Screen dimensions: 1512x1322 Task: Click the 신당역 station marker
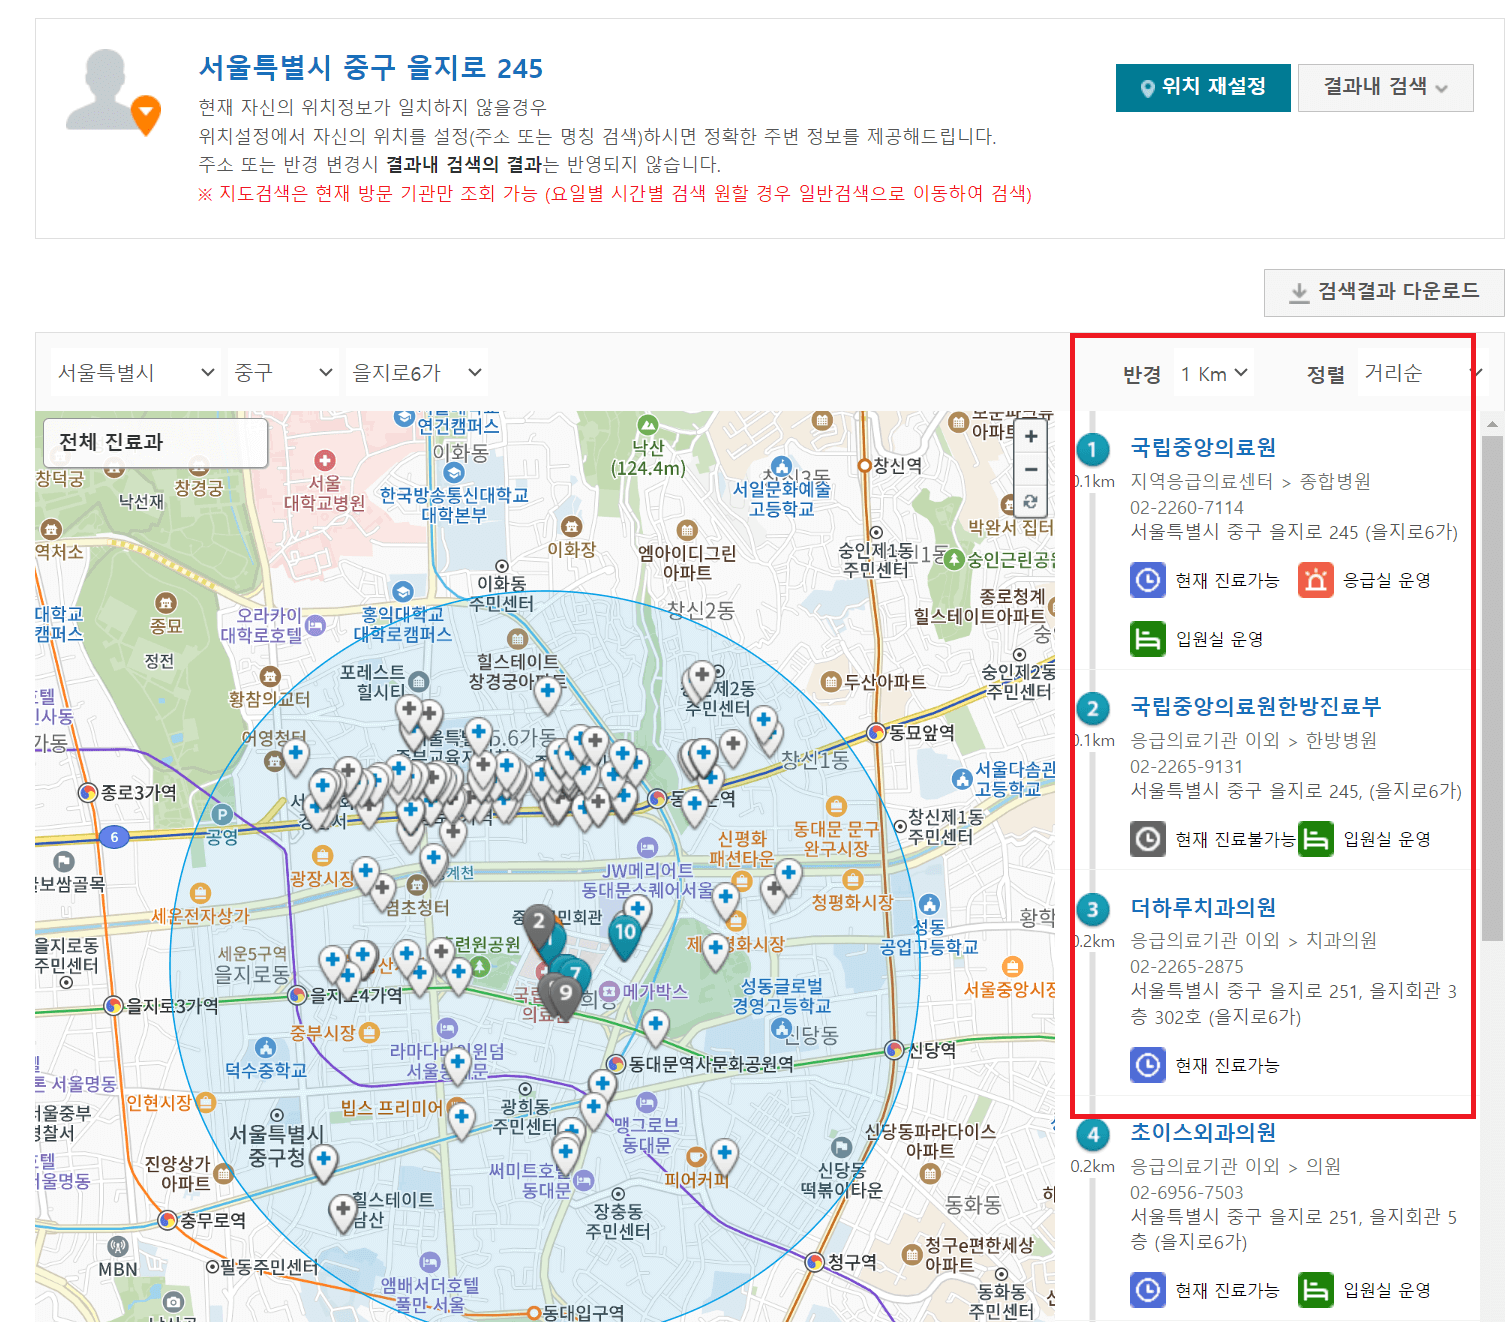point(895,1050)
